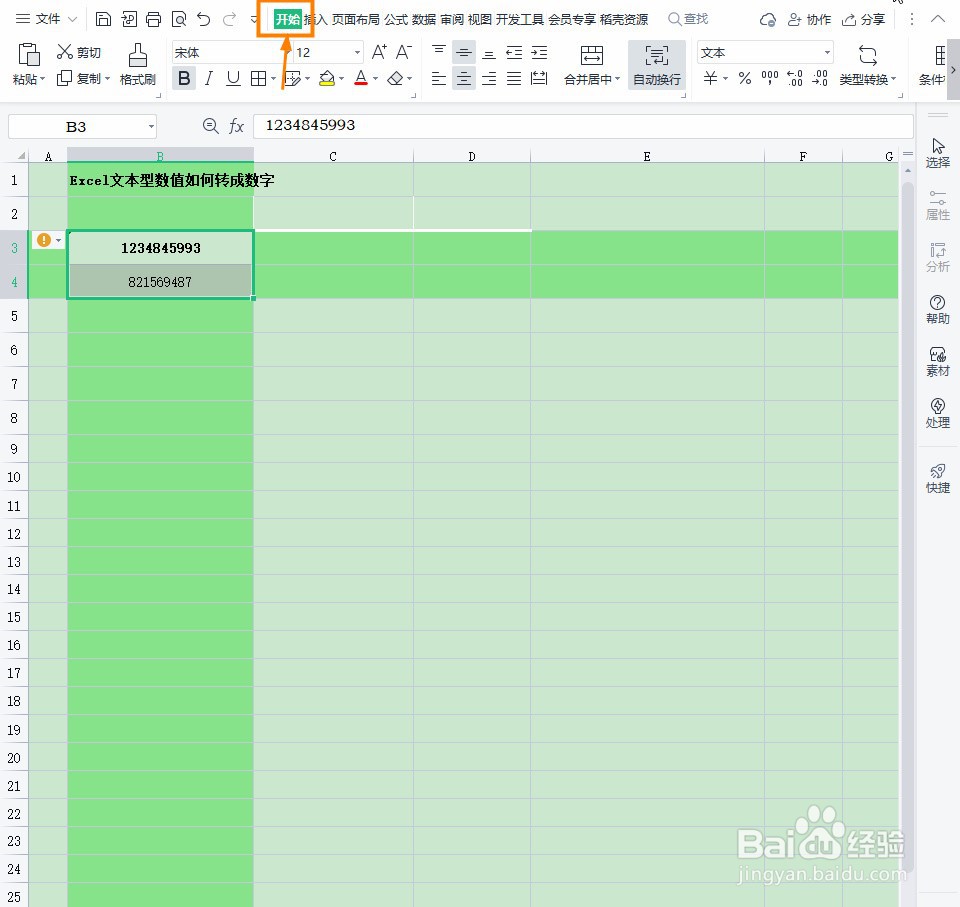This screenshot has height=907, width=960.
Task: Toggle Underline formatting
Action: point(233,78)
